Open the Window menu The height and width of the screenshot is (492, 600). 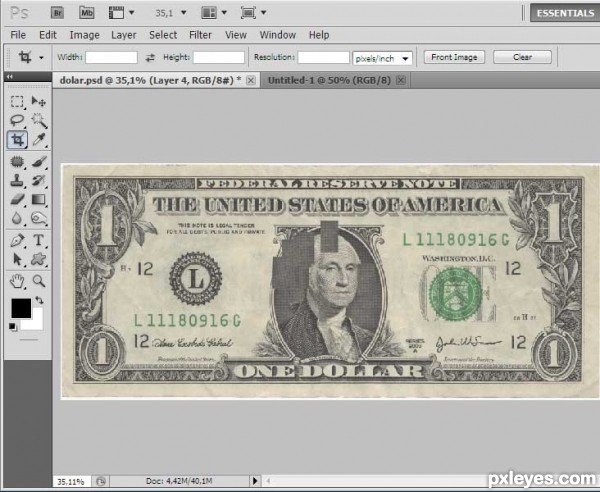pos(278,35)
